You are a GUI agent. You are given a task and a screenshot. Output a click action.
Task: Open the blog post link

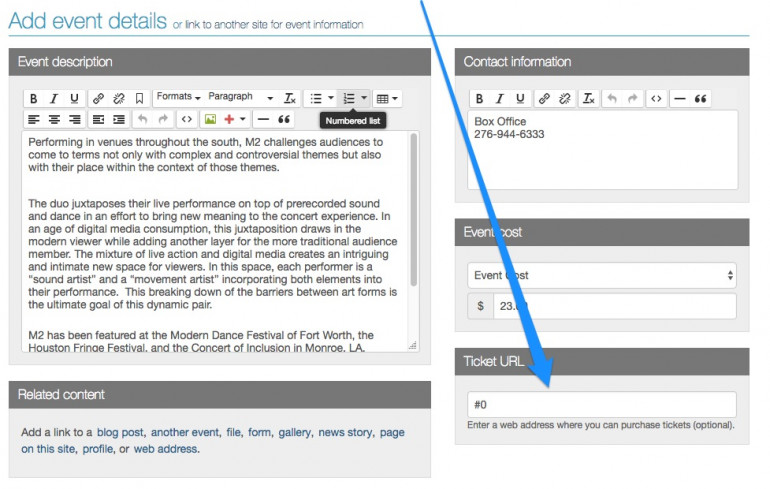tap(120, 433)
